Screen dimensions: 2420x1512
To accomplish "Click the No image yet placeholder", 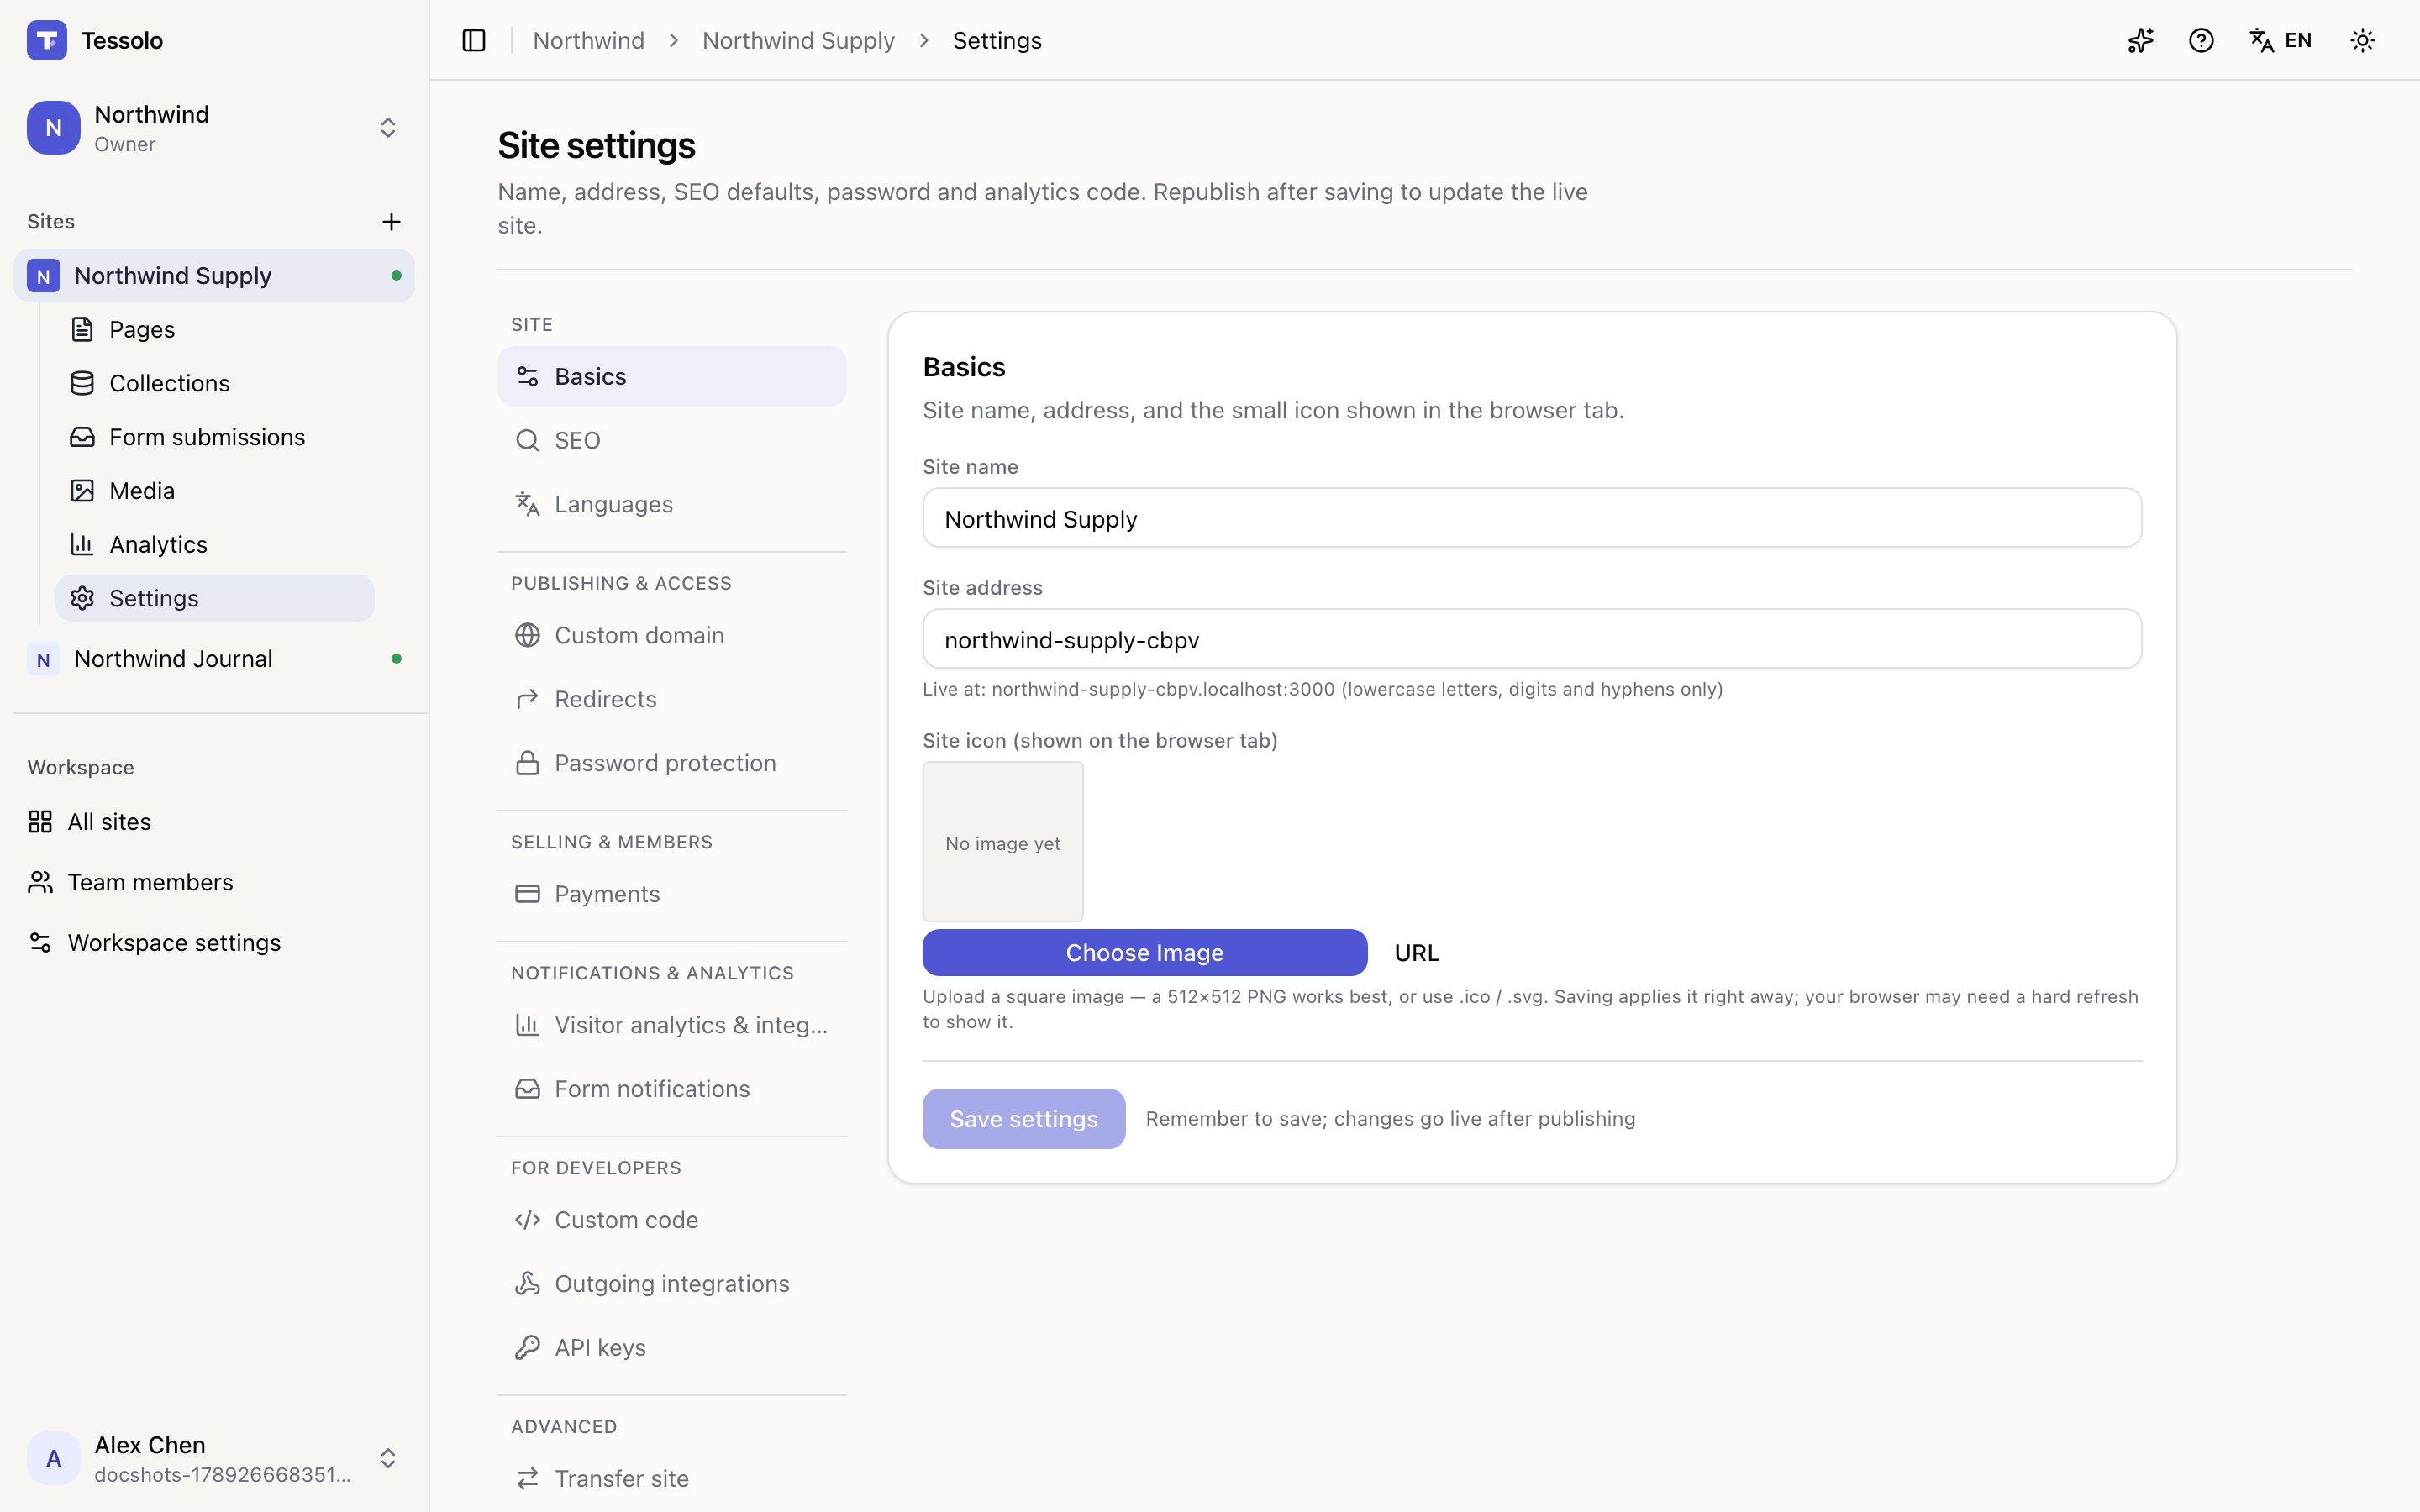I will point(1003,842).
